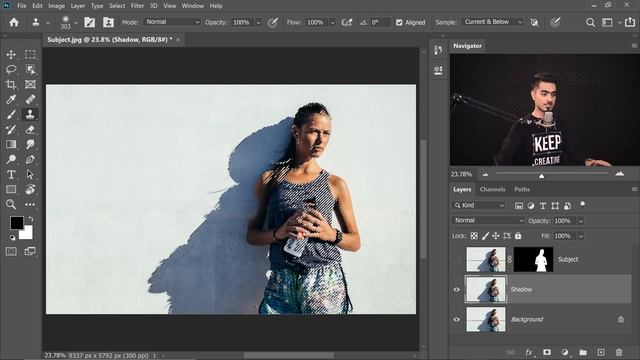
Task: Create new fill or adjustment layer
Action: pyautogui.click(x=565, y=352)
